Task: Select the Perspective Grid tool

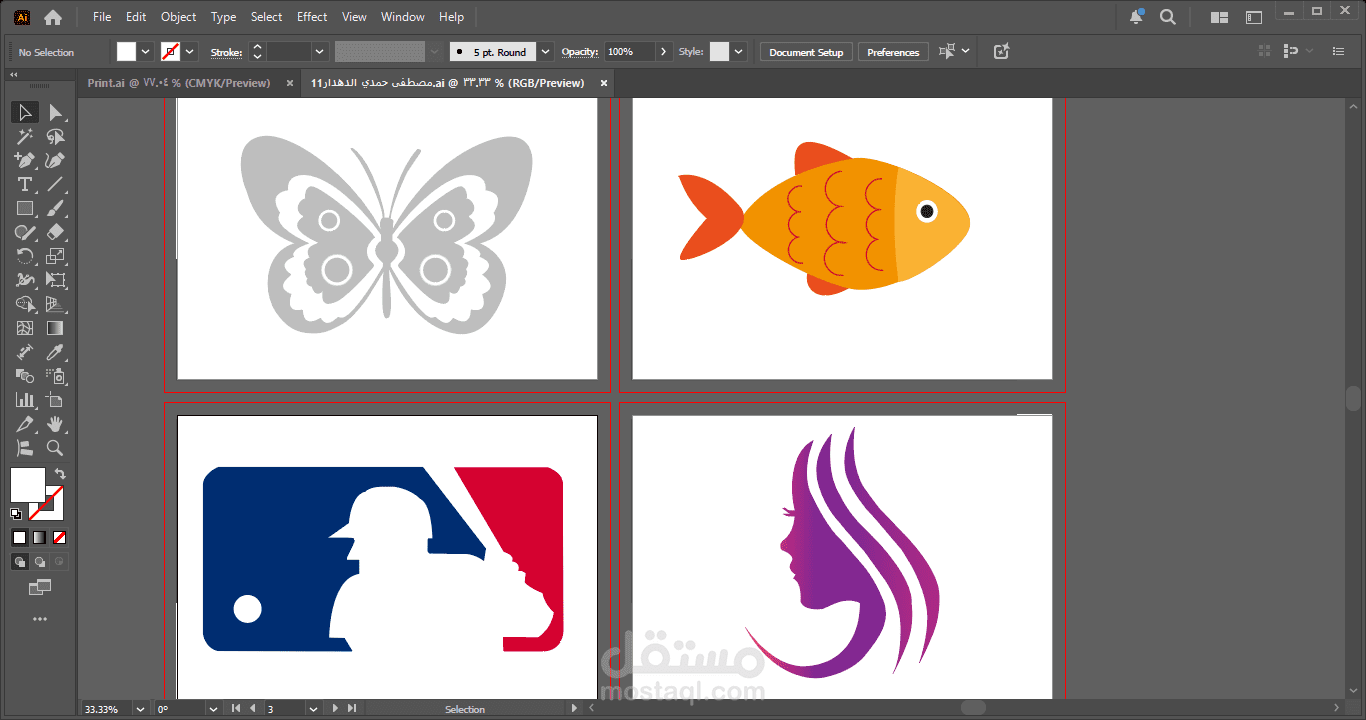Action: [x=56, y=304]
